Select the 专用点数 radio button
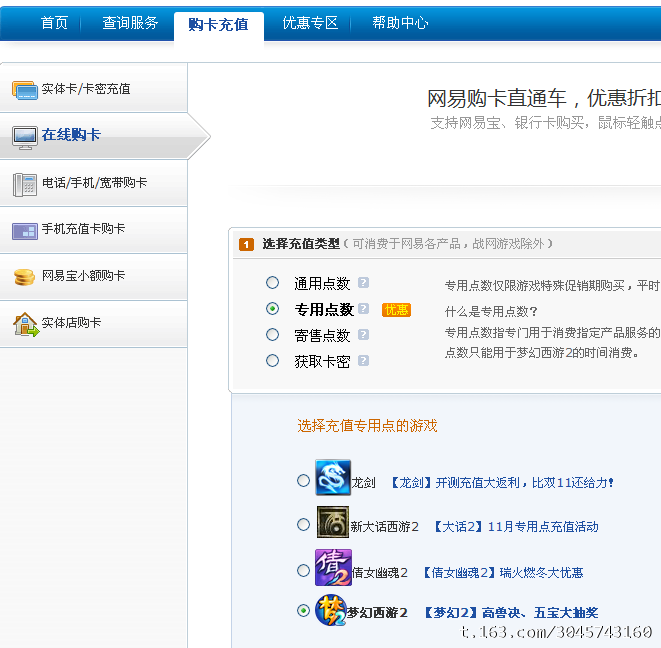 click(272, 309)
